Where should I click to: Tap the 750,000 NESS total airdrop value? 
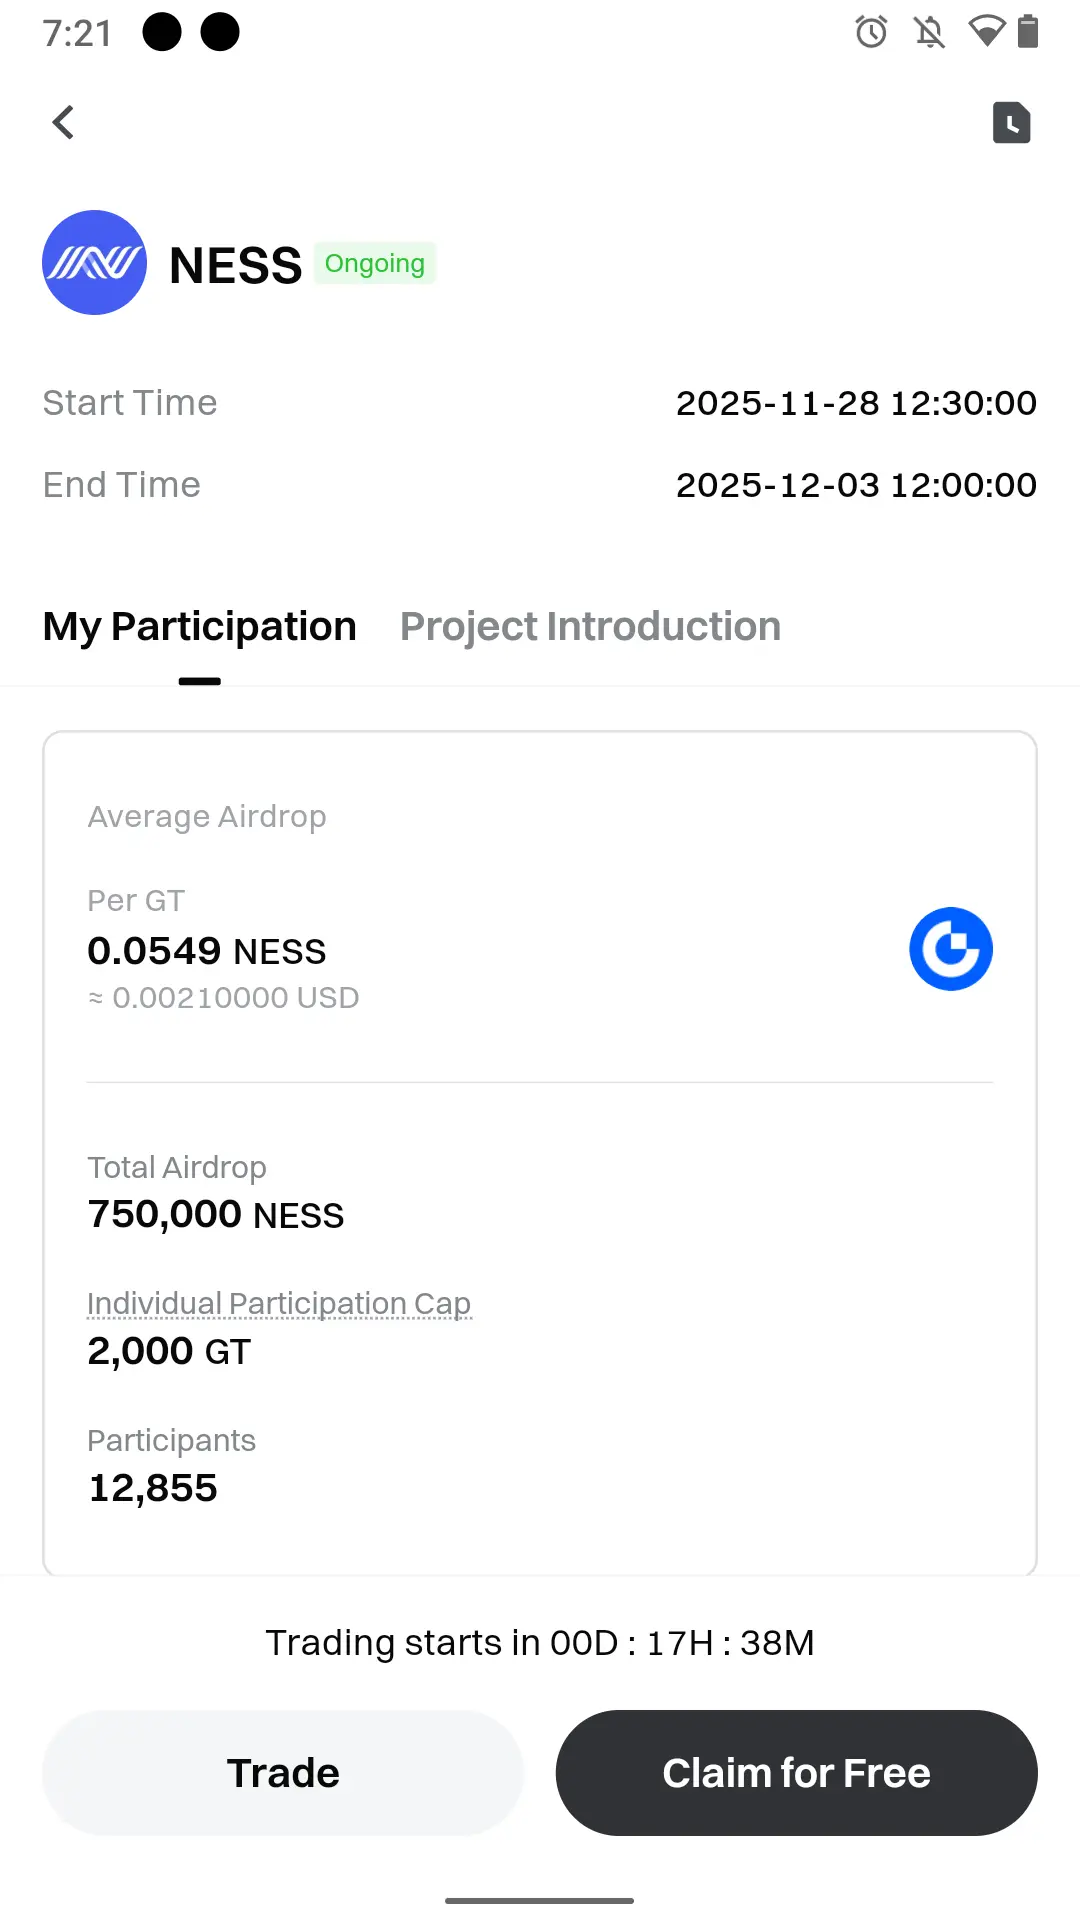216,1215
